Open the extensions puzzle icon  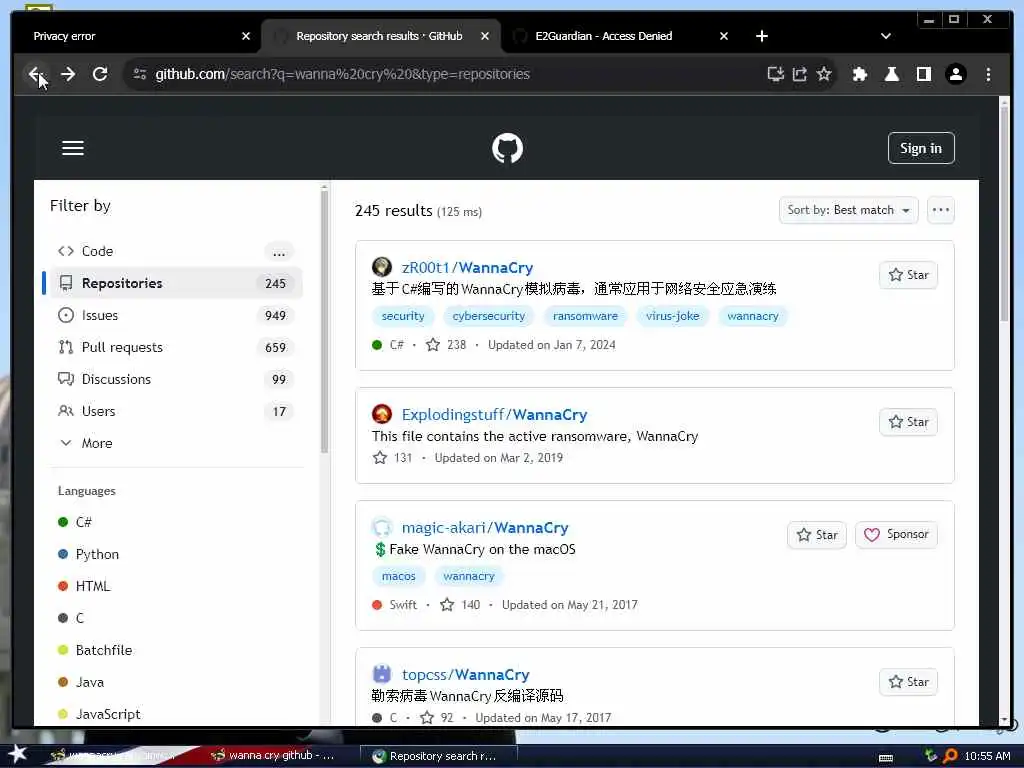pyautogui.click(x=859, y=74)
